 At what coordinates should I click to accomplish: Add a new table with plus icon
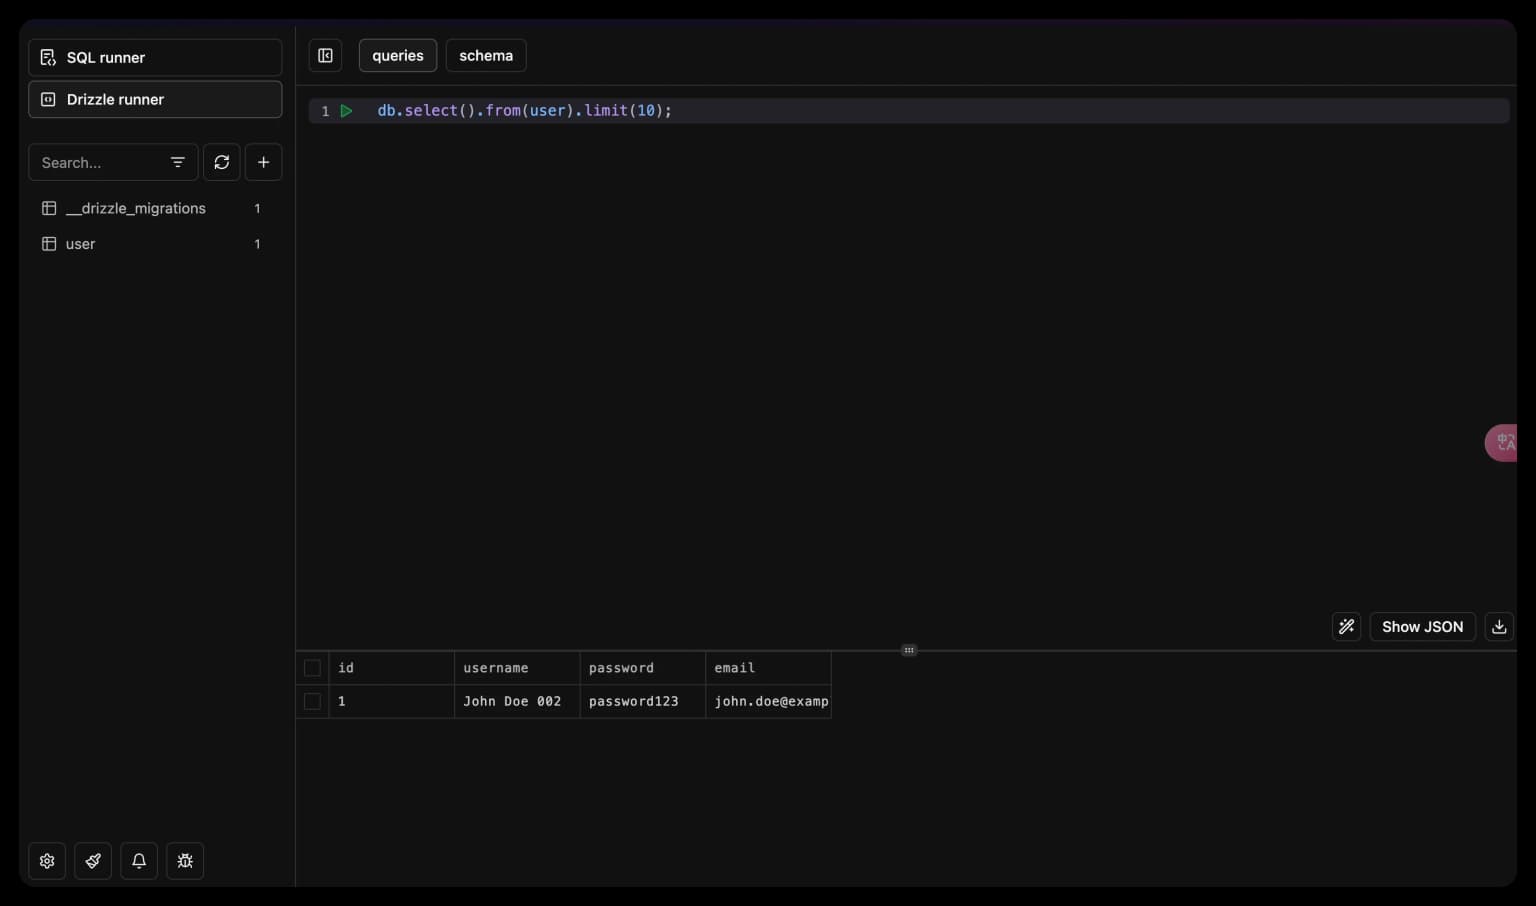263,162
